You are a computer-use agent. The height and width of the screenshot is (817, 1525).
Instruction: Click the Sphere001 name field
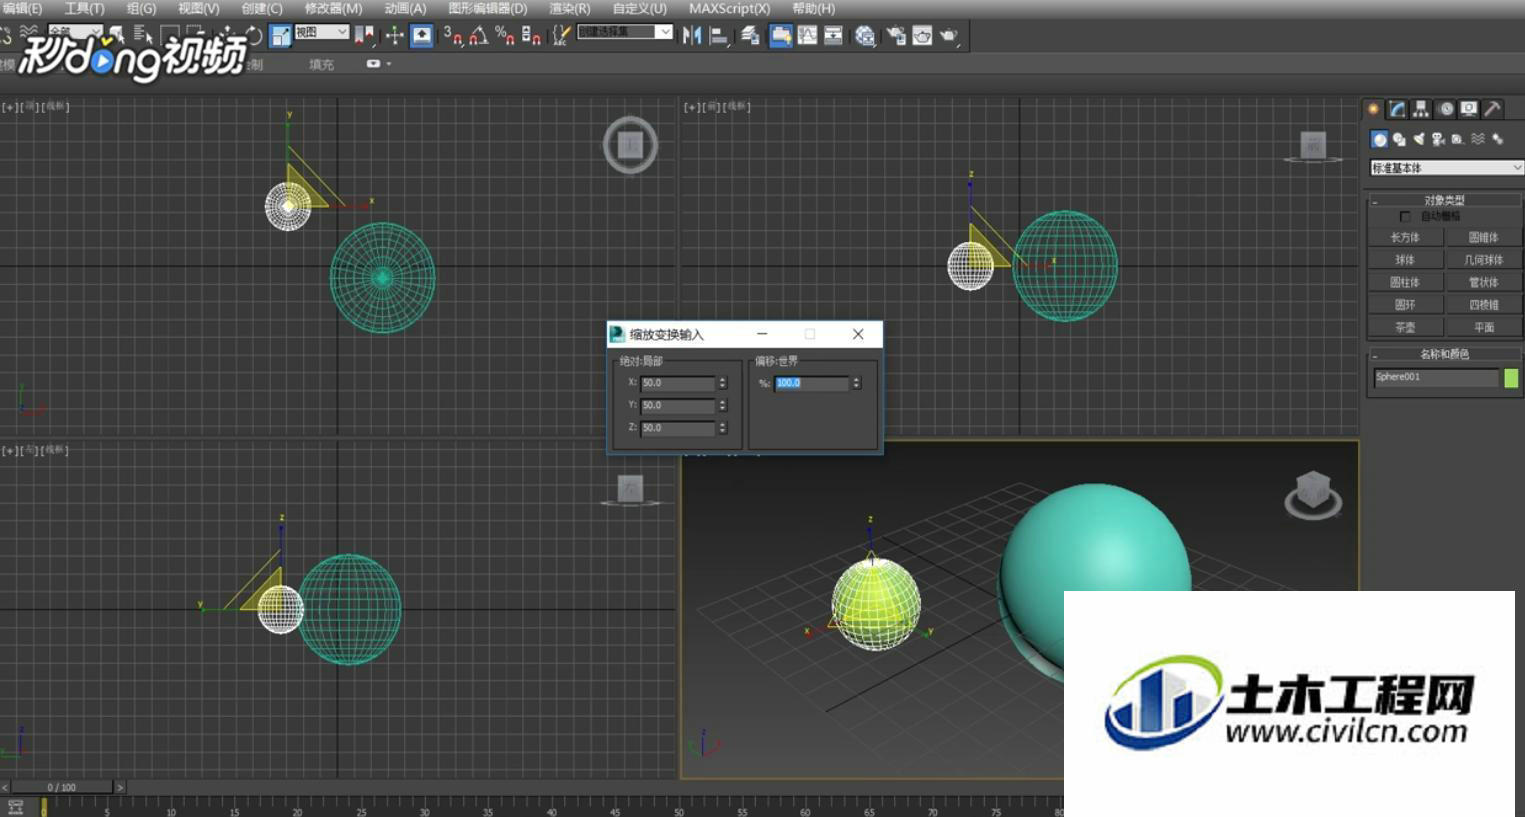click(1436, 377)
